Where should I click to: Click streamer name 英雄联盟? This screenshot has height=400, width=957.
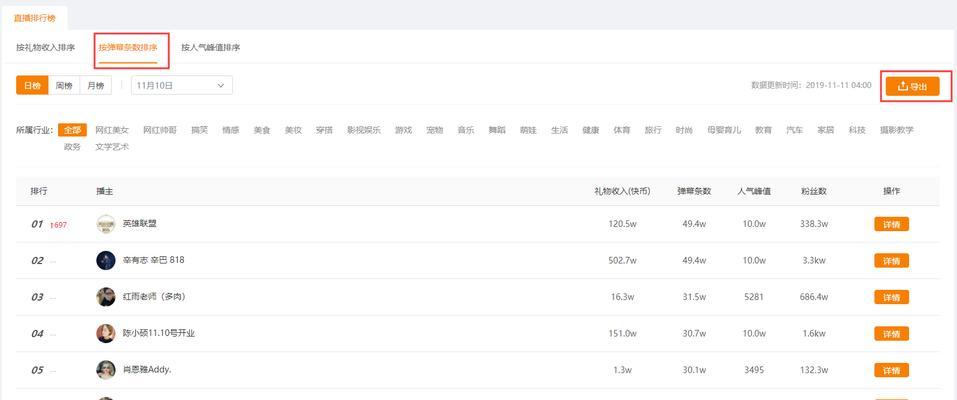pyautogui.click(x=140, y=224)
